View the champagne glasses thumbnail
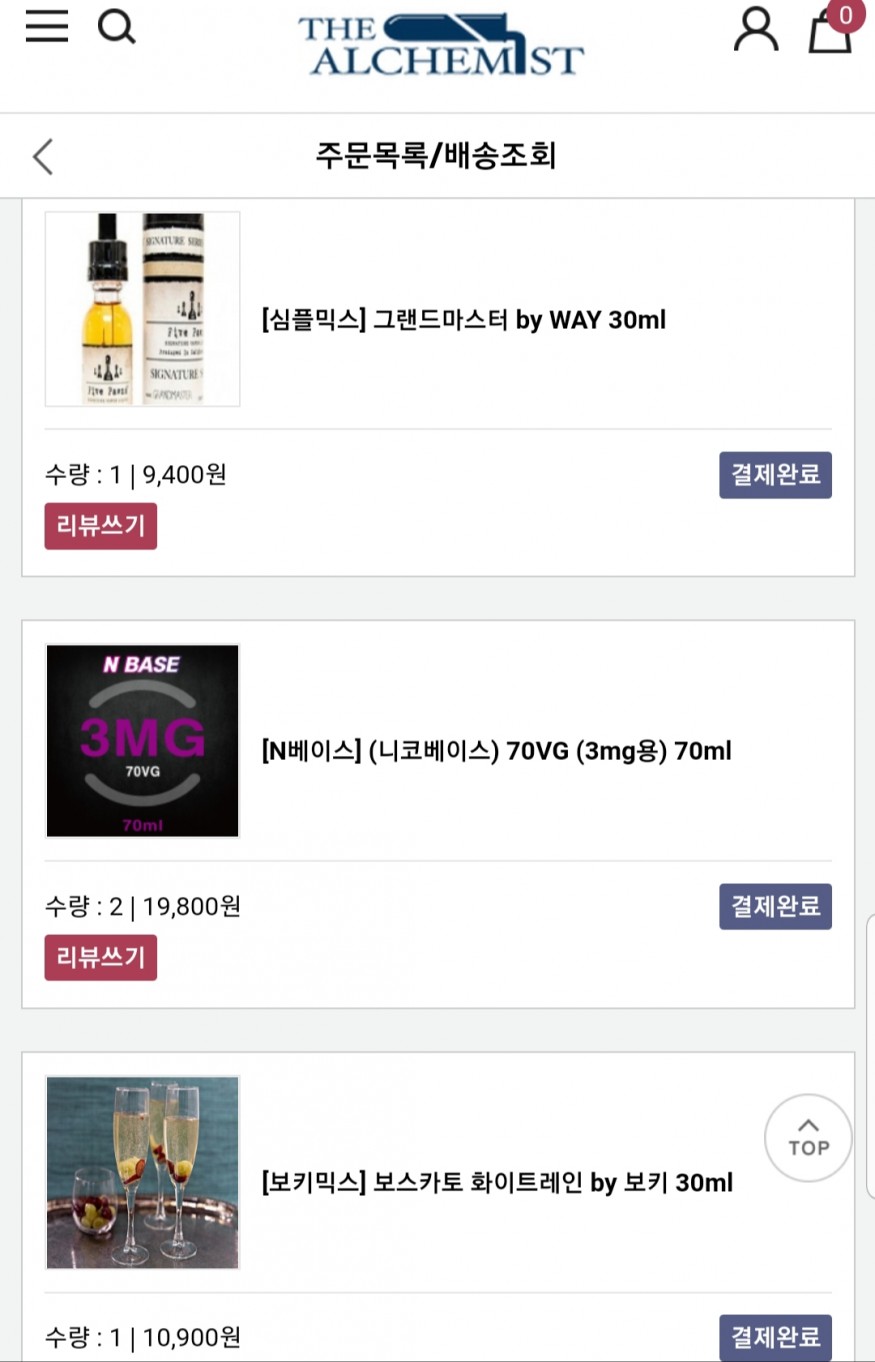The height and width of the screenshot is (1362, 875). (142, 1172)
